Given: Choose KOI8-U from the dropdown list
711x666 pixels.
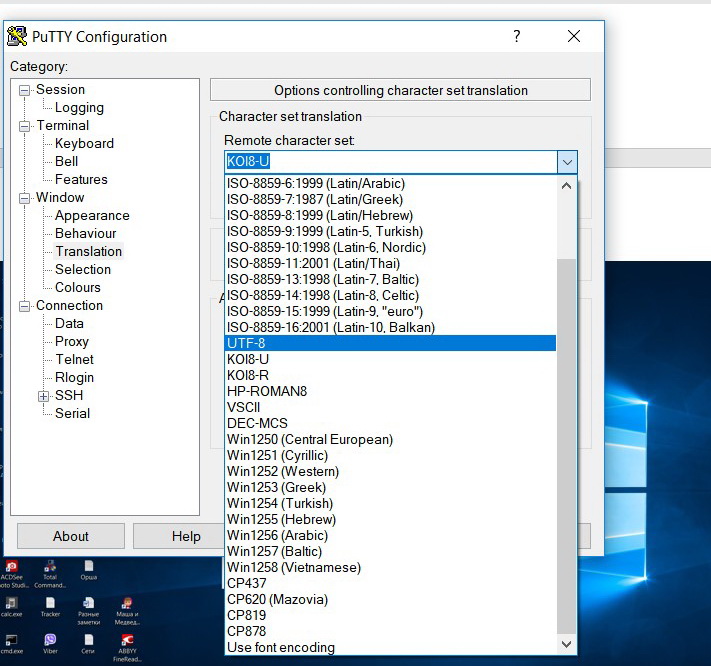Looking at the screenshot, I should pos(390,359).
